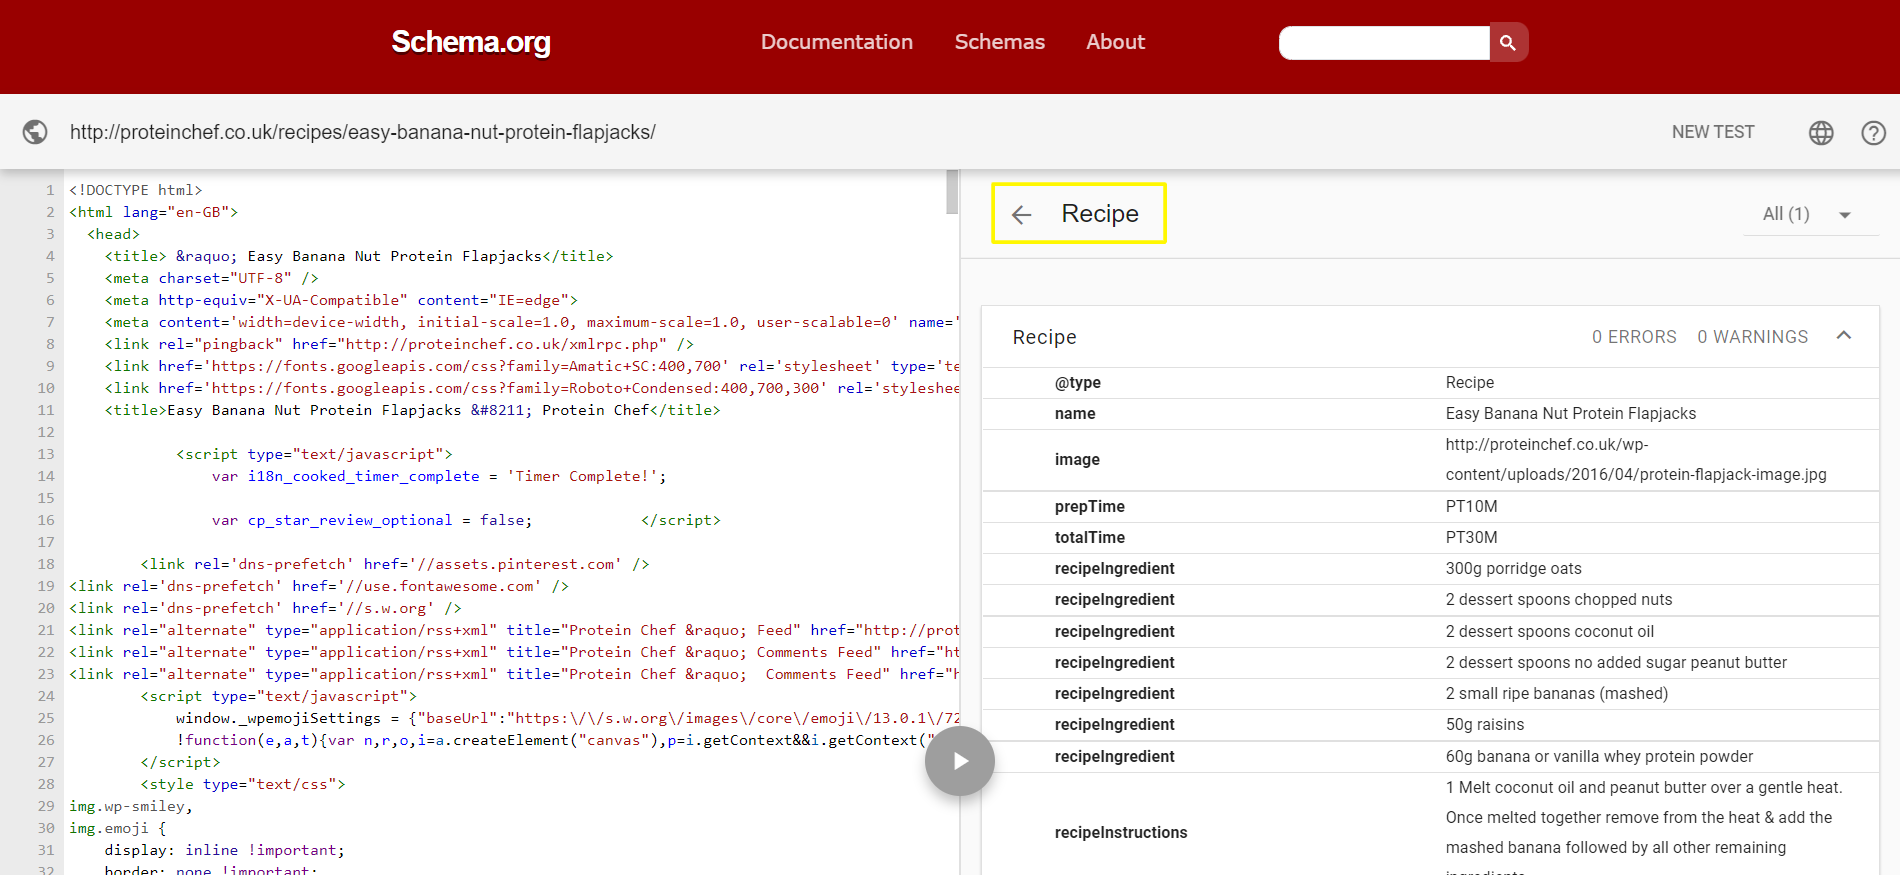Viewport: 1900px width, 875px height.
Task: Click the Timer Complete variable line
Action: pos(439,476)
